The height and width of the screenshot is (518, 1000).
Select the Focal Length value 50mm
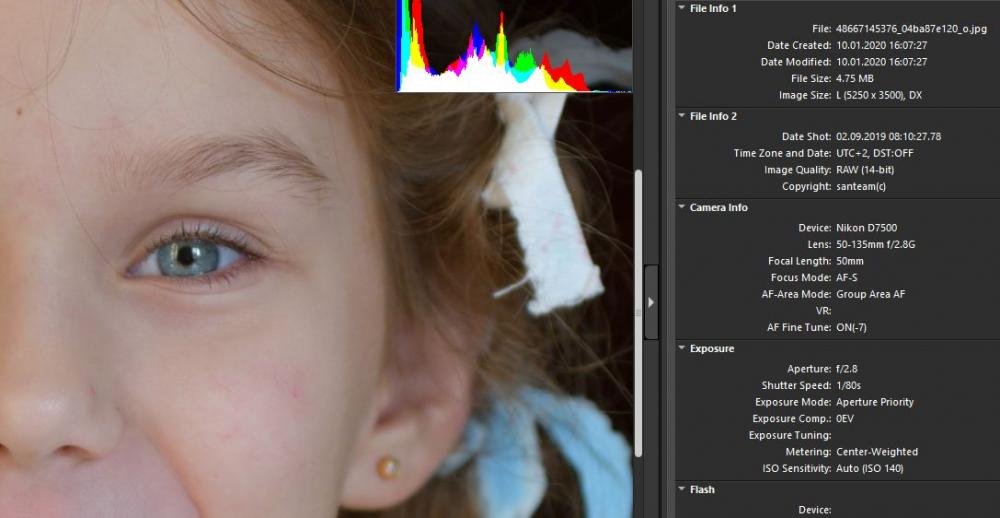[851, 261]
